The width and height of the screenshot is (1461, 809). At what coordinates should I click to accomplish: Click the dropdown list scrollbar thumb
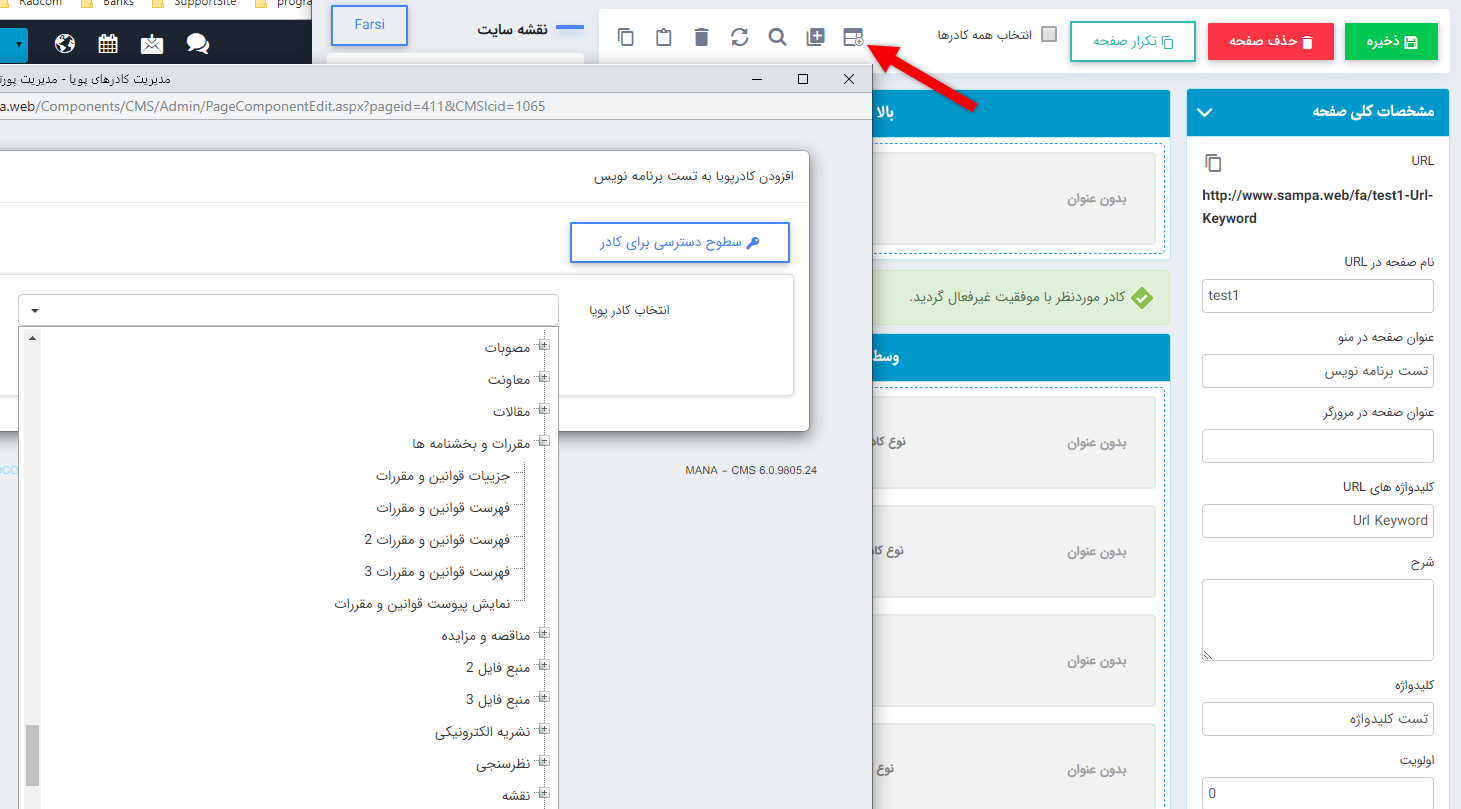[x=33, y=755]
